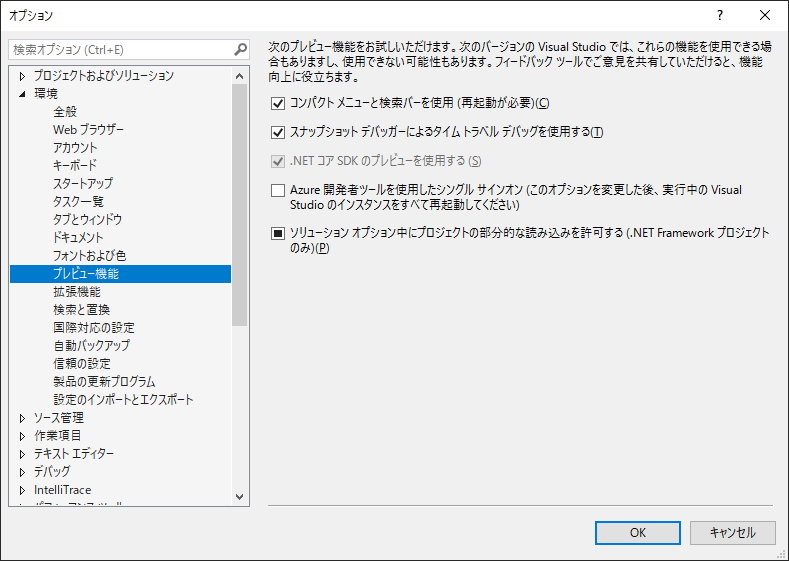Select 検索と置換 settings
The image size is (789, 561).
click(x=82, y=310)
